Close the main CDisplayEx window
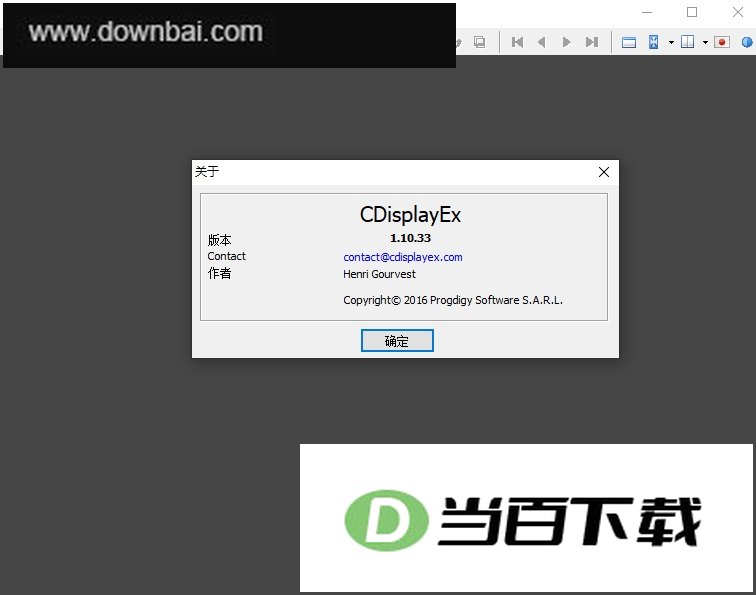The width and height of the screenshot is (756, 595). coord(738,13)
